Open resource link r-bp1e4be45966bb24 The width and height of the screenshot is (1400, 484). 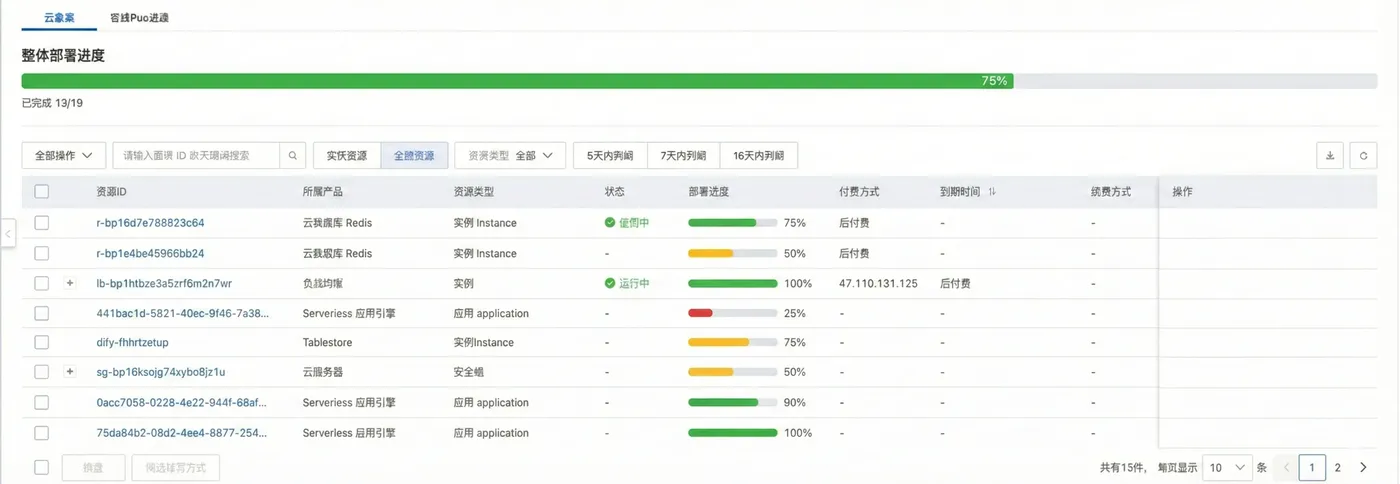coord(150,253)
